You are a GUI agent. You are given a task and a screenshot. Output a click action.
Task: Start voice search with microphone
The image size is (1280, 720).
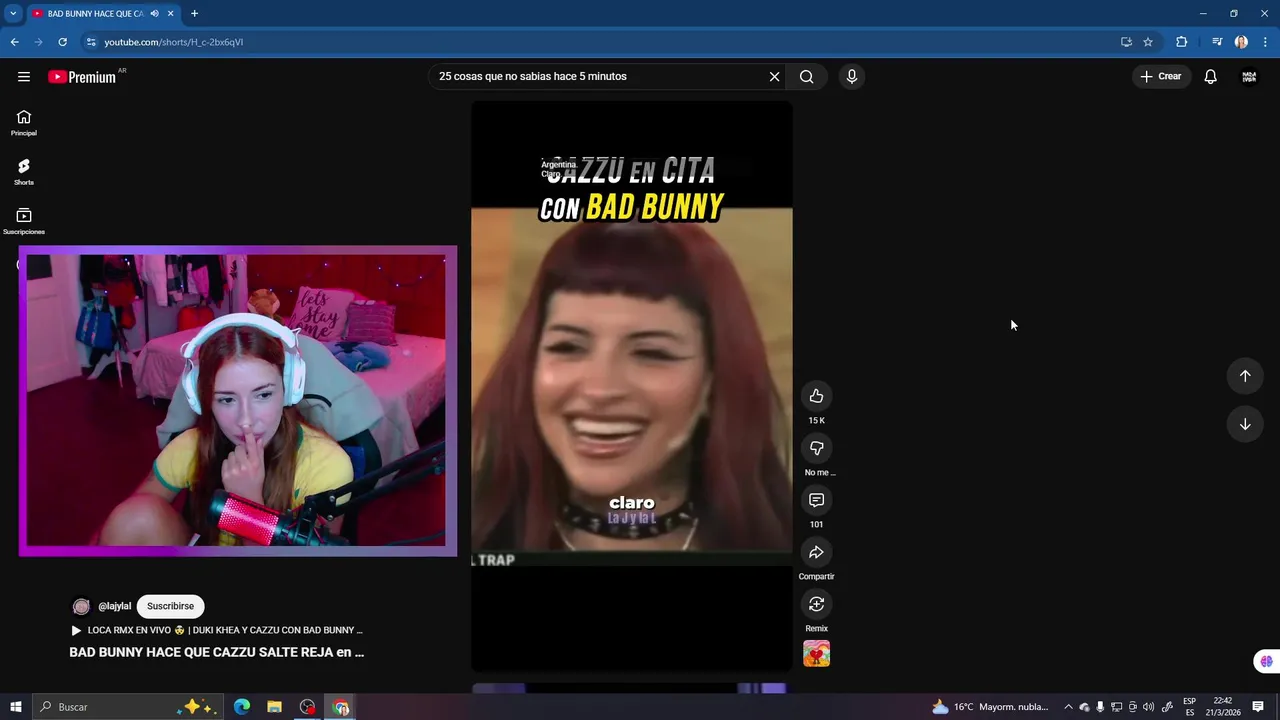point(852,76)
